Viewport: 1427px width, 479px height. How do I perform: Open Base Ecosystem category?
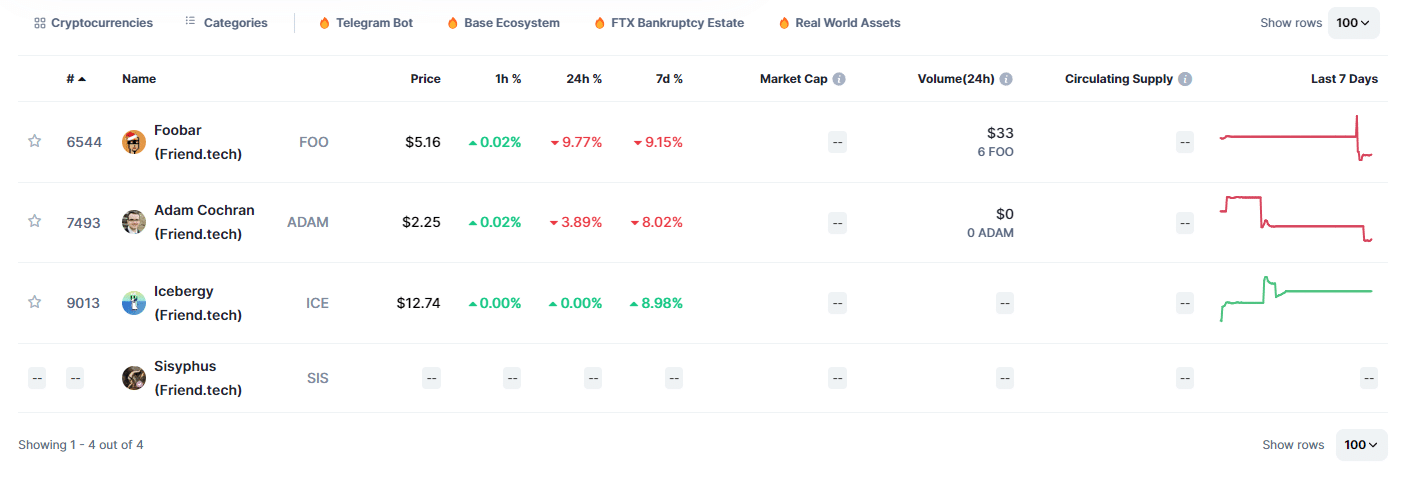click(503, 23)
